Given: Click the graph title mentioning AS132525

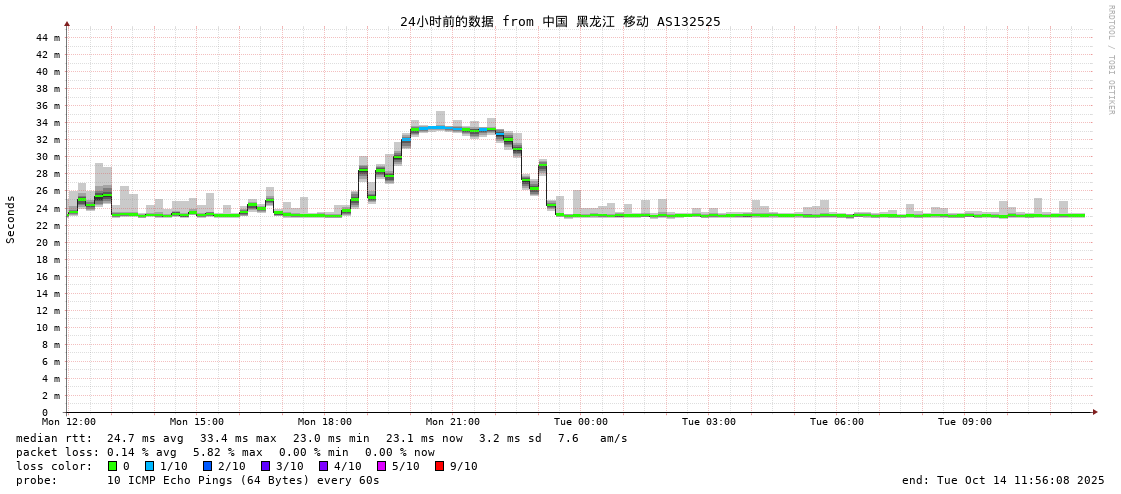Looking at the screenshot, I should coord(560,21).
